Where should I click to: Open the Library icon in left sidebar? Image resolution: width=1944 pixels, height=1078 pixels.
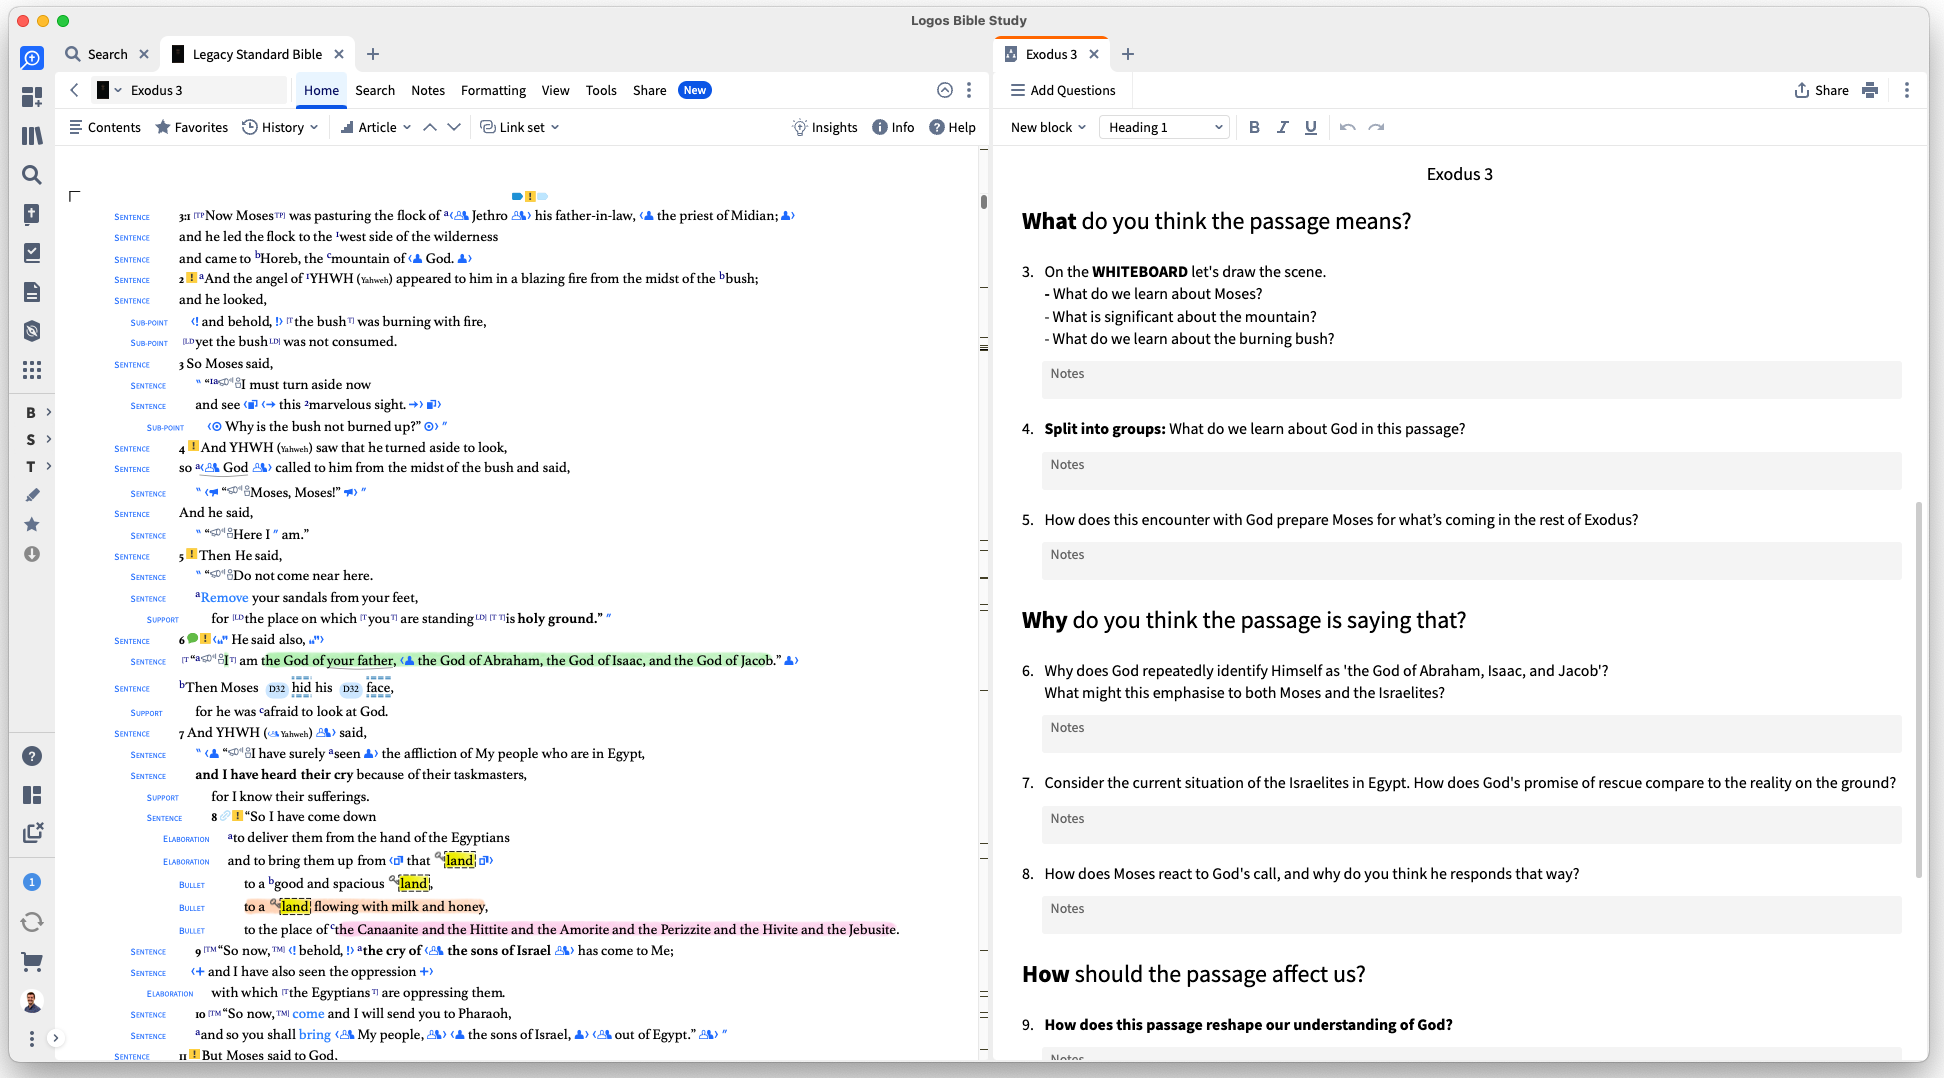coord(32,135)
